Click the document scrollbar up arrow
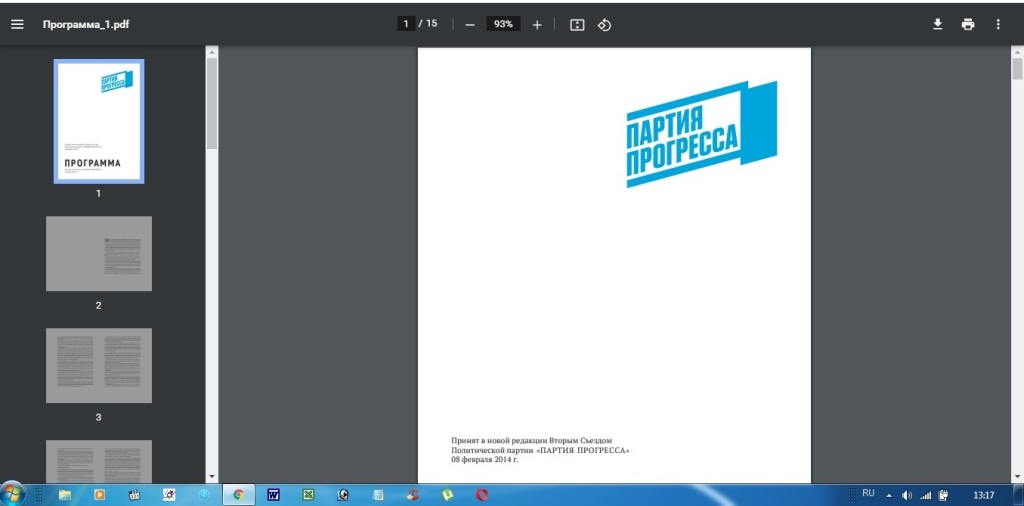 click(1017, 51)
